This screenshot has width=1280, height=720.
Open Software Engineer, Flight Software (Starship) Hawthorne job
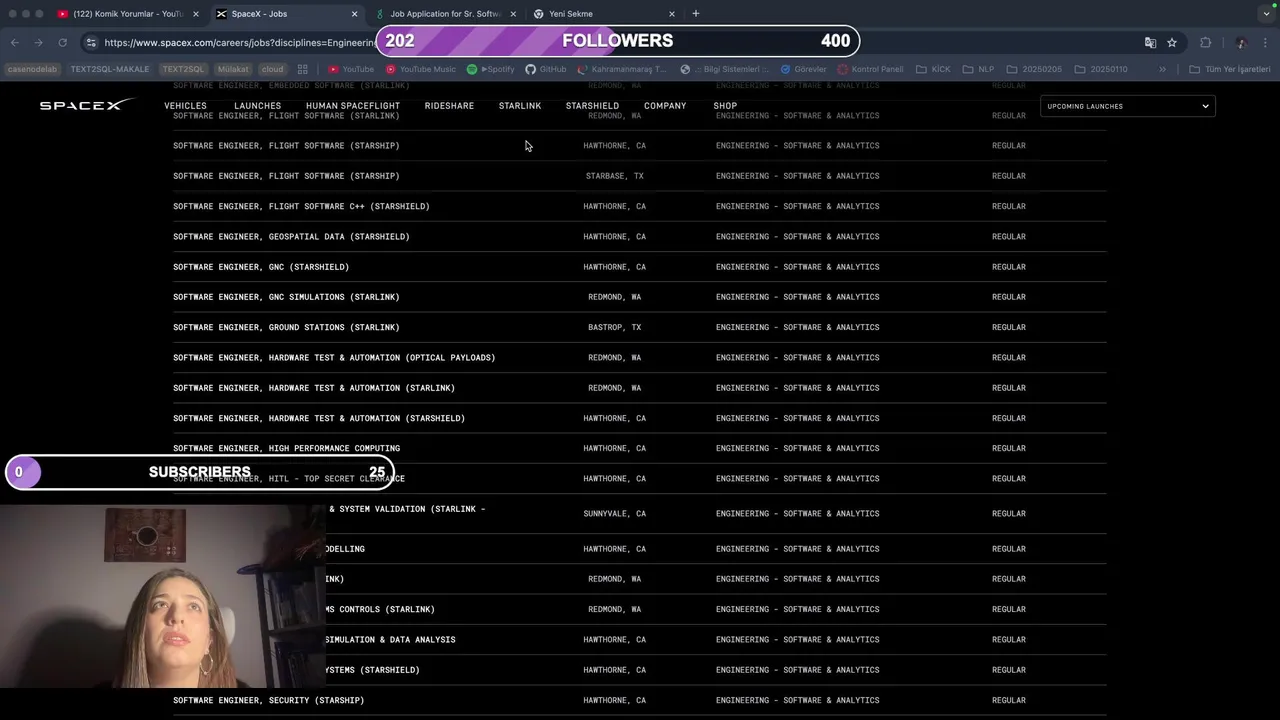(286, 146)
